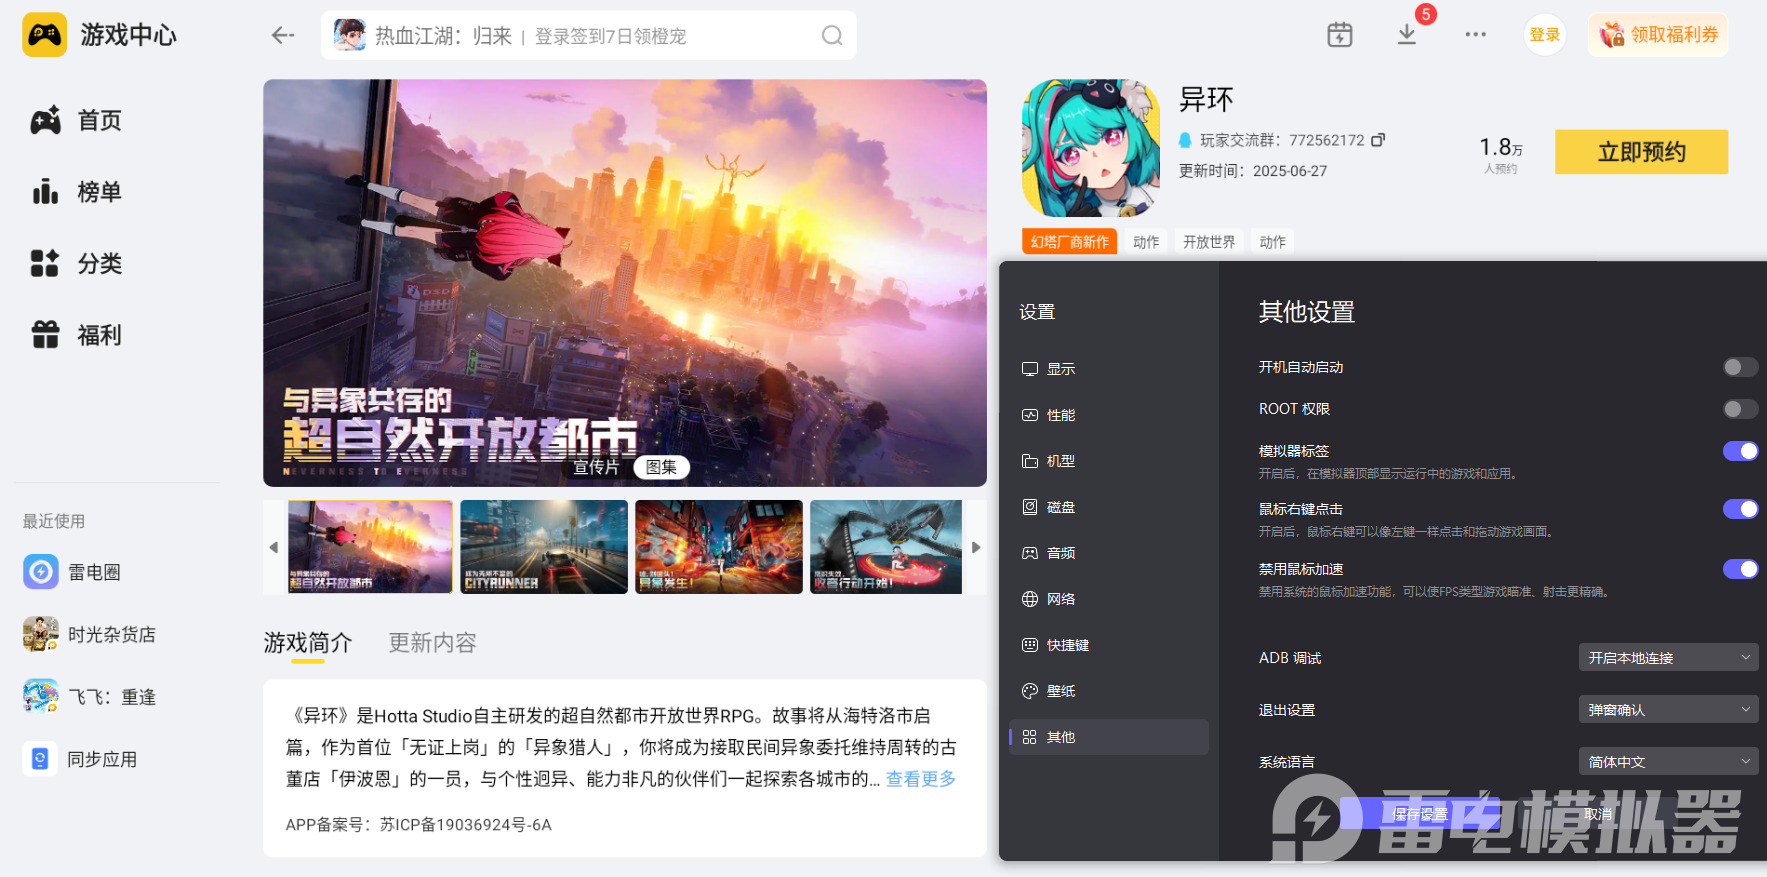The height and width of the screenshot is (877, 1767).
Task: Open the ADB 调试 dropdown
Action: 1668,658
